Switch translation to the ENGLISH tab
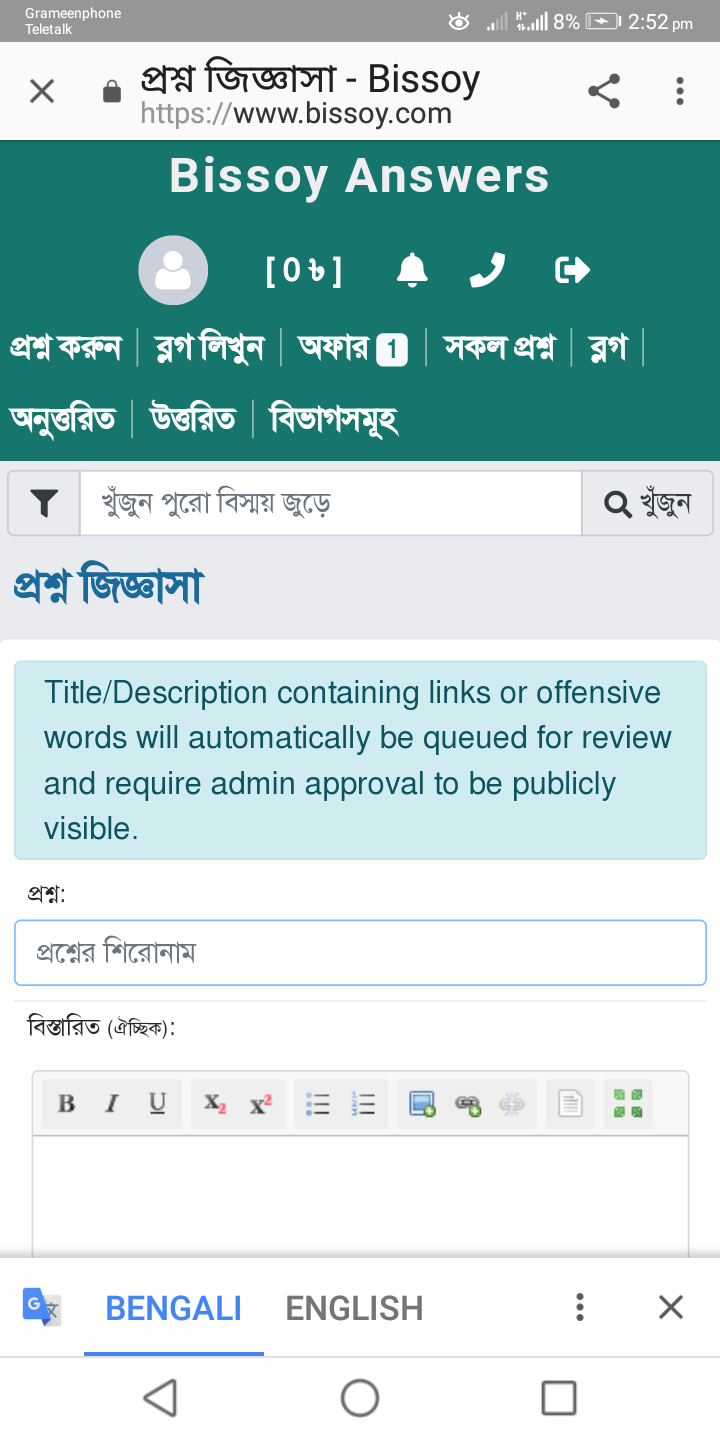 (354, 1308)
